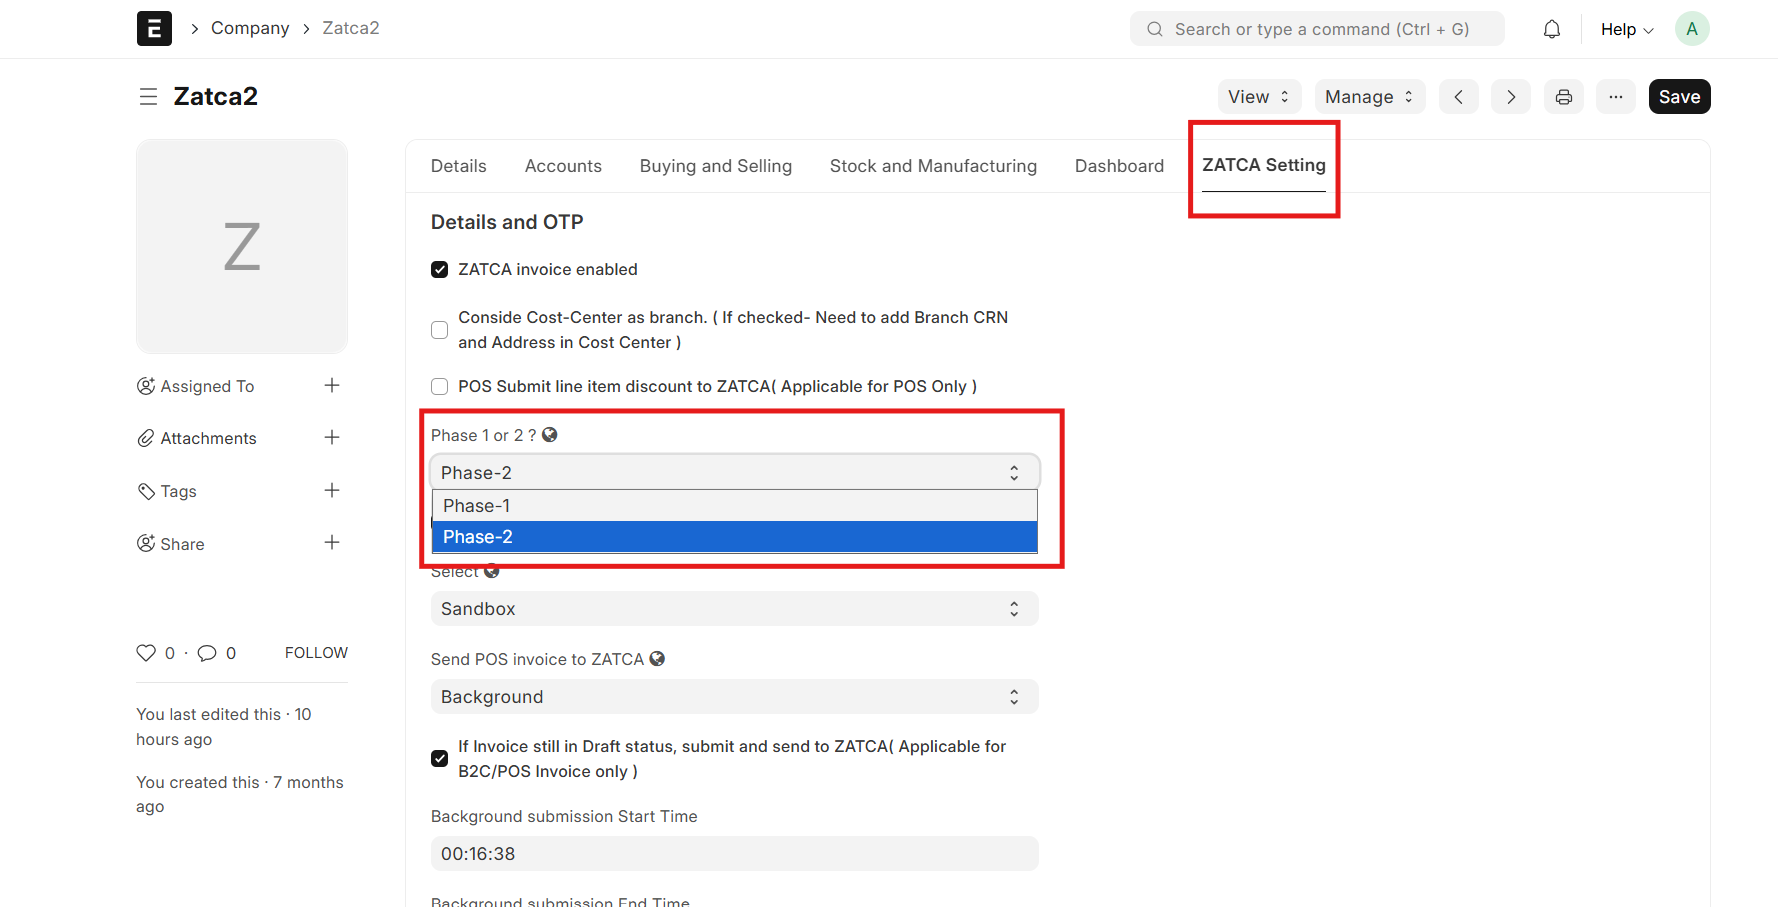Choose Phase-1 from the dropdown list
Image resolution: width=1778 pixels, height=907 pixels.
735,506
